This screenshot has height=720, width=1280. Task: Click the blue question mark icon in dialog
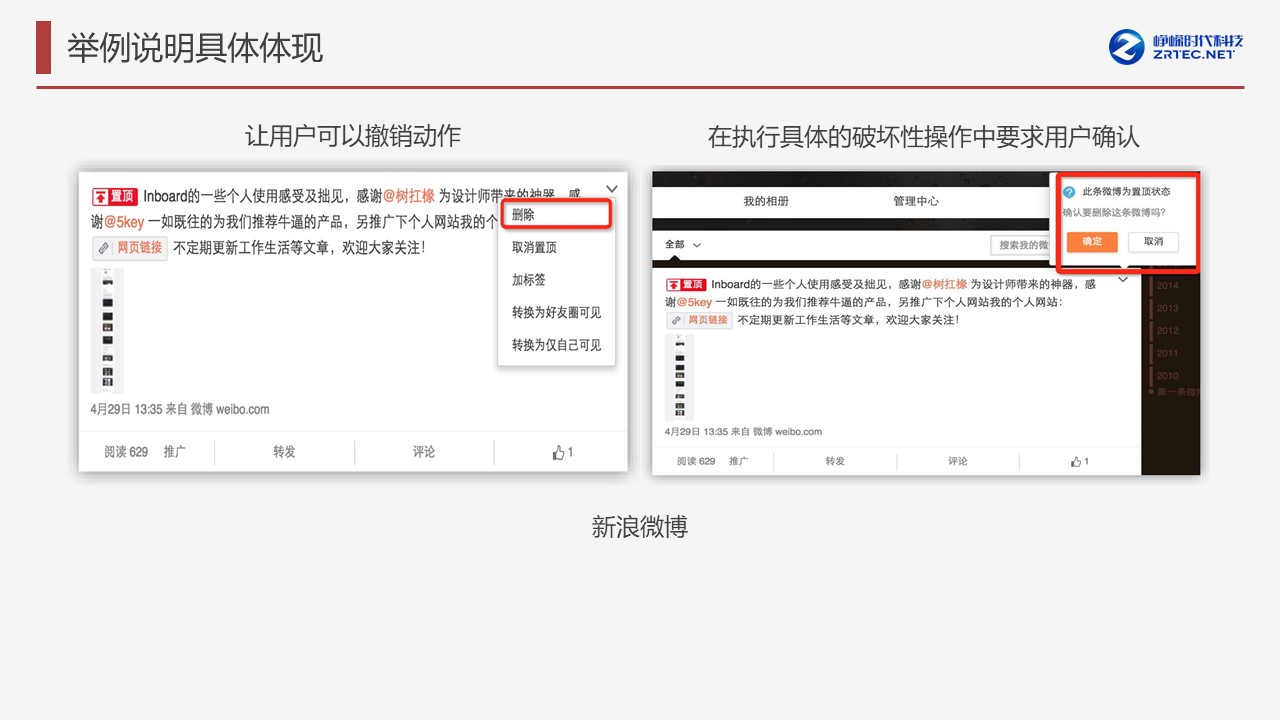tap(1069, 192)
